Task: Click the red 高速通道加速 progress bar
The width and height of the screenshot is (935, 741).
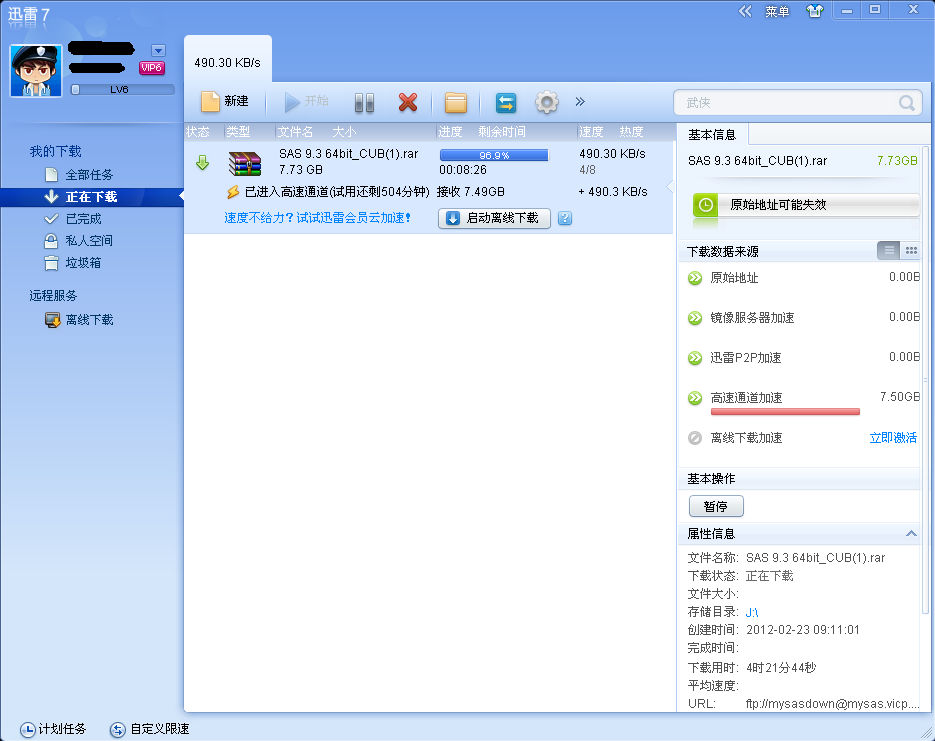Action: 785,411
